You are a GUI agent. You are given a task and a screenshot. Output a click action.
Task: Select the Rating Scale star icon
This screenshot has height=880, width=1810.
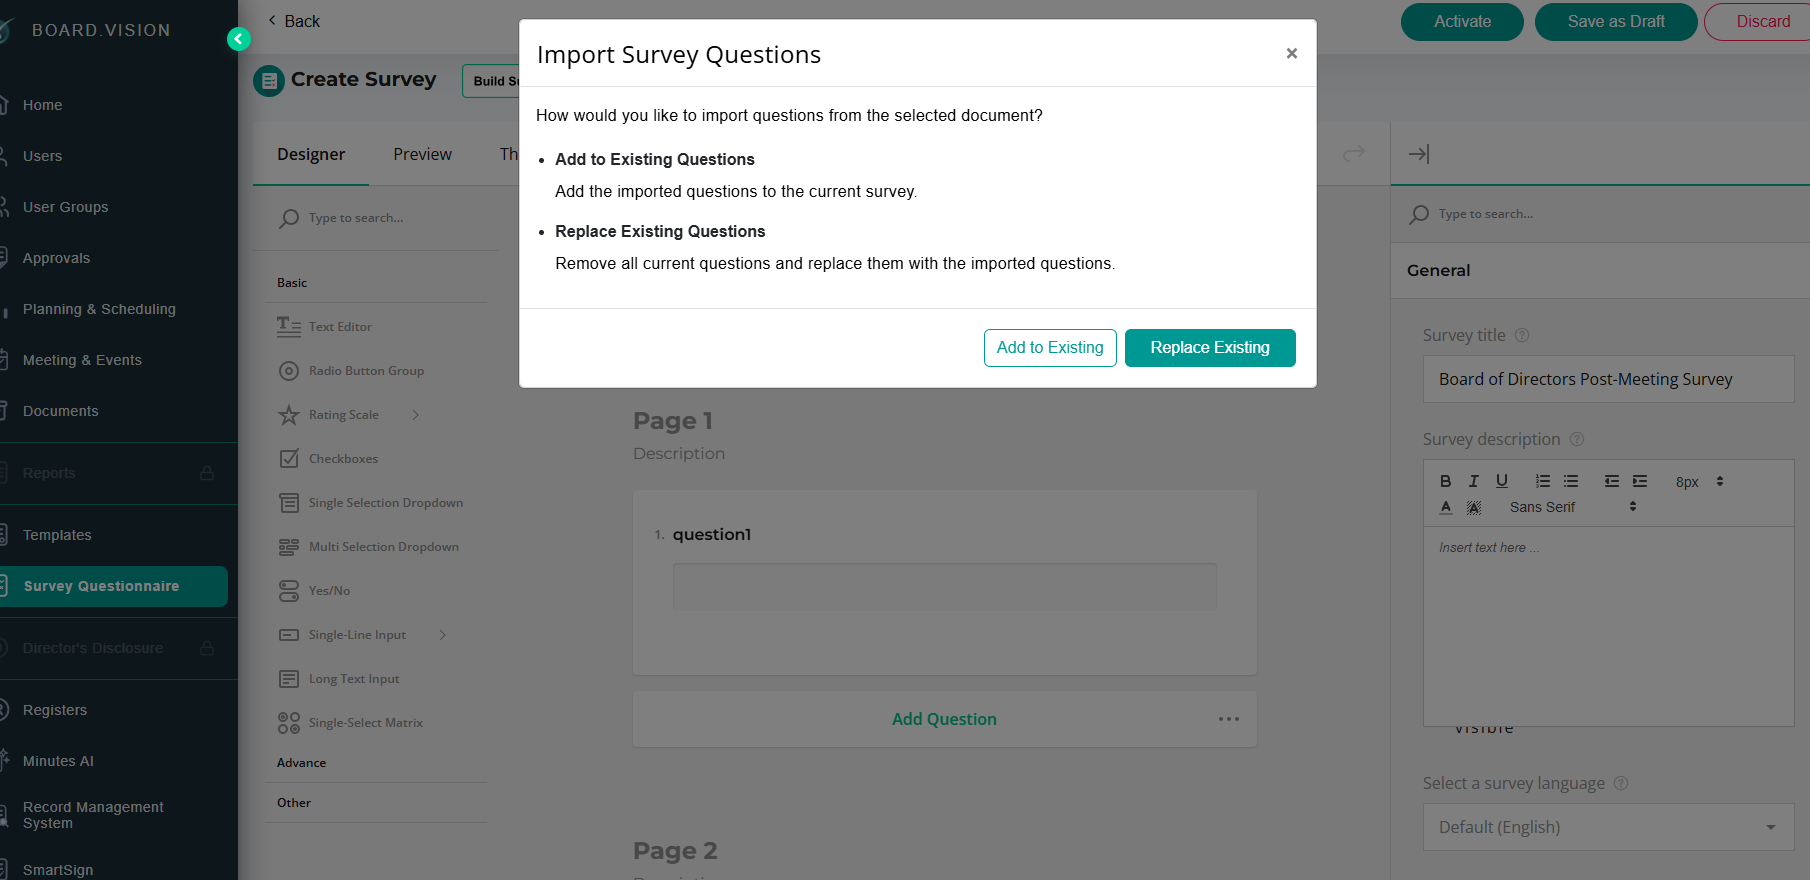pyautogui.click(x=289, y=415)
